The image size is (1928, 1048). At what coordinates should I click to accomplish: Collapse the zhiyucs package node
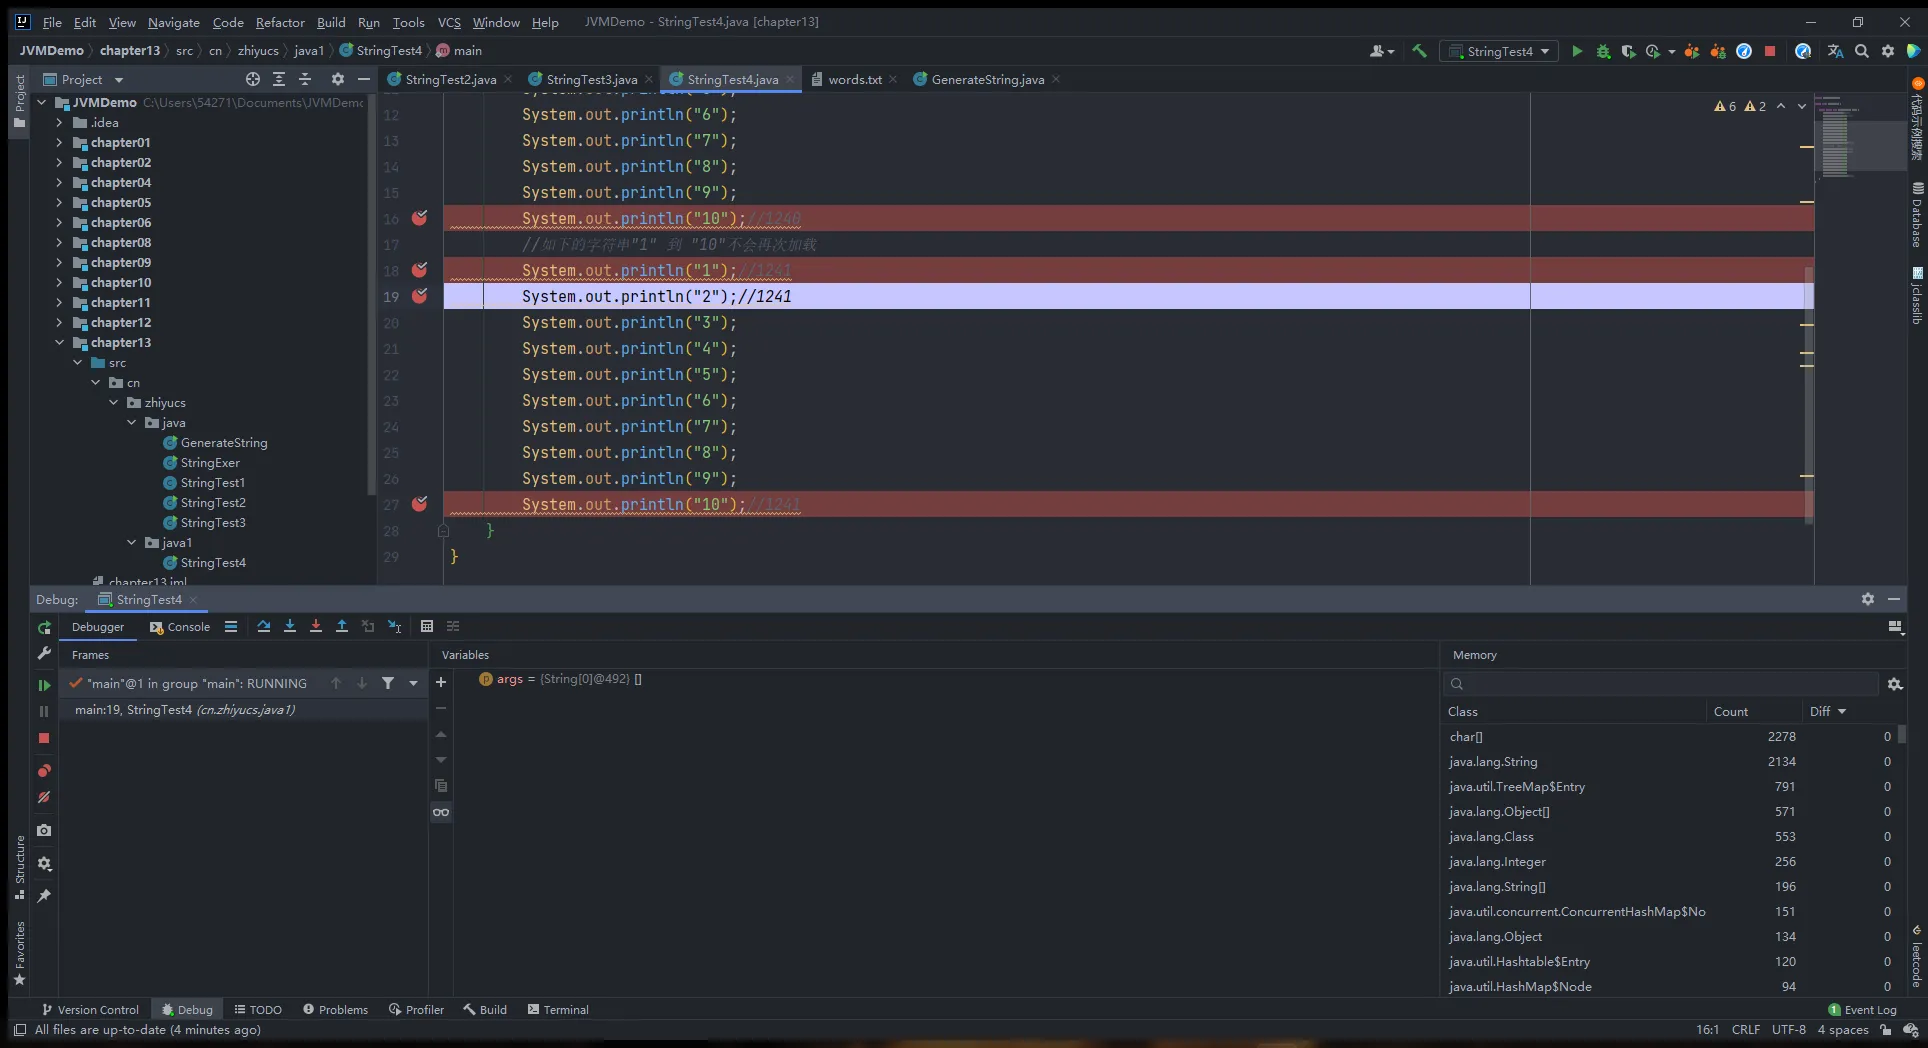[113, 402]
